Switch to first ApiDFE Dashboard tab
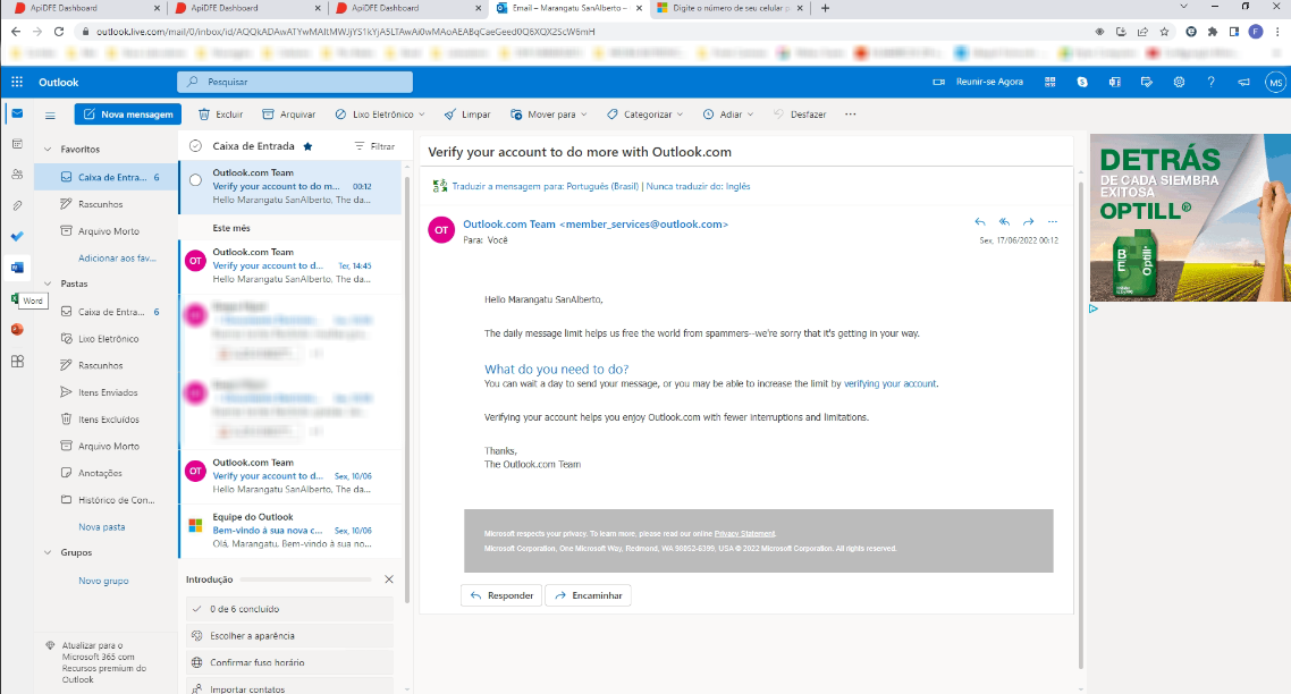Image resolution: width=1291 pixels, height=694 pixels. point(83,8)
